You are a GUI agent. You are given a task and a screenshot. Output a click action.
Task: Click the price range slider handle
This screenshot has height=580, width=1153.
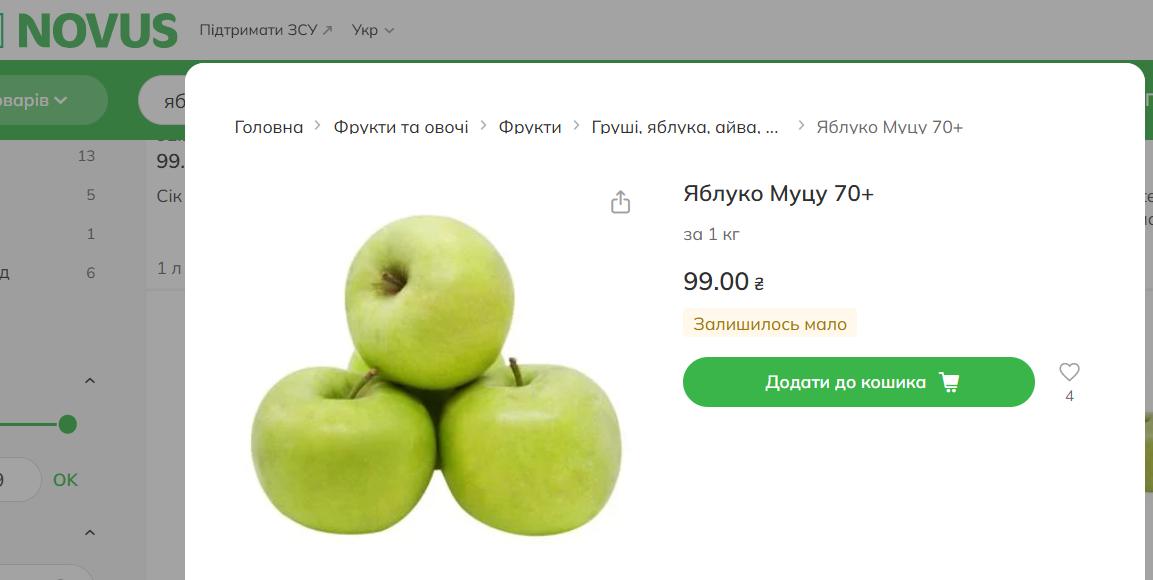point(68,424)
